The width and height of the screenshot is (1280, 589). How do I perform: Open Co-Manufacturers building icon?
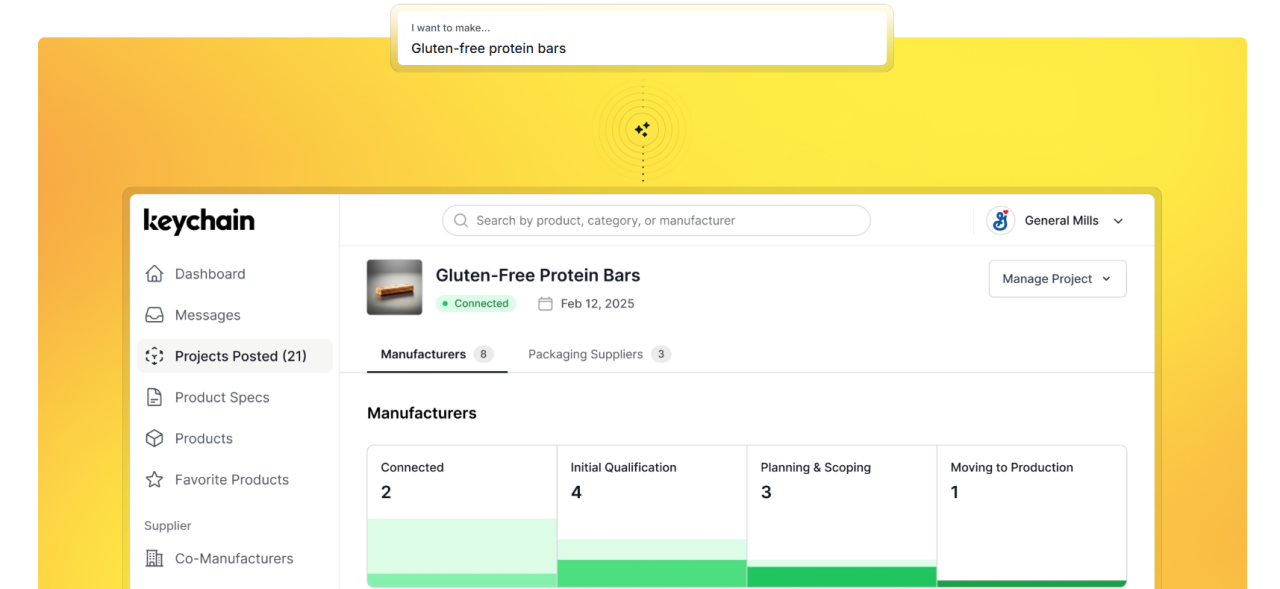click(154, 559)
